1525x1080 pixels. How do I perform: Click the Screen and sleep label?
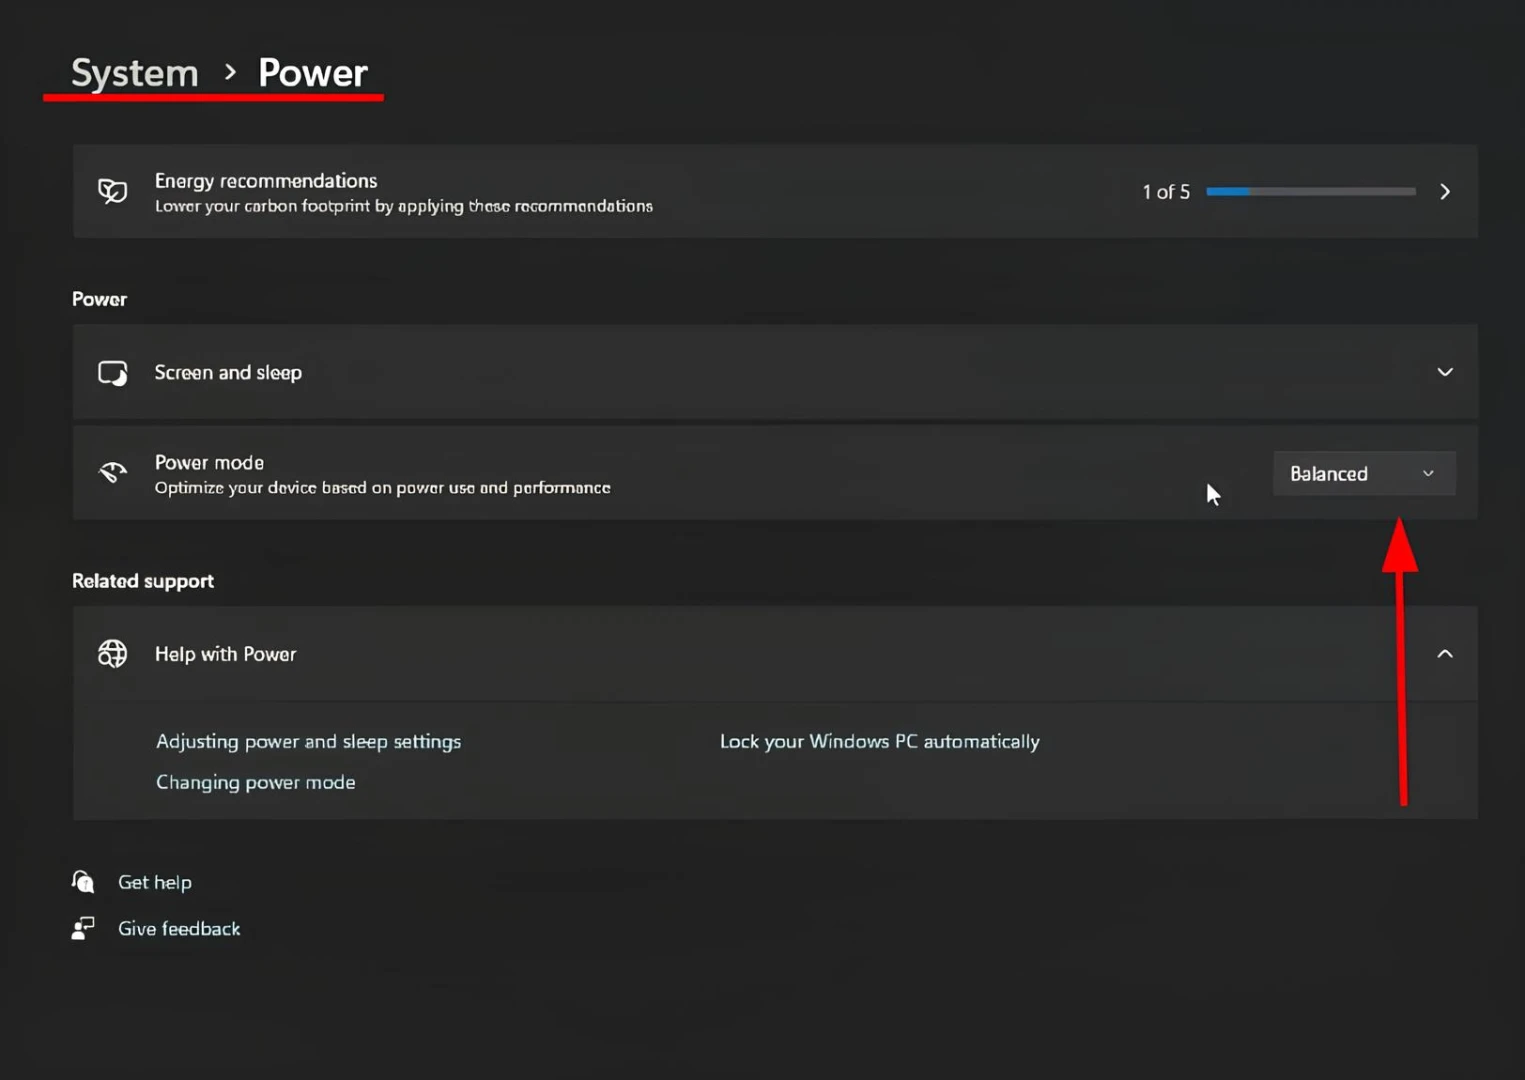click(x=228, y=372)
